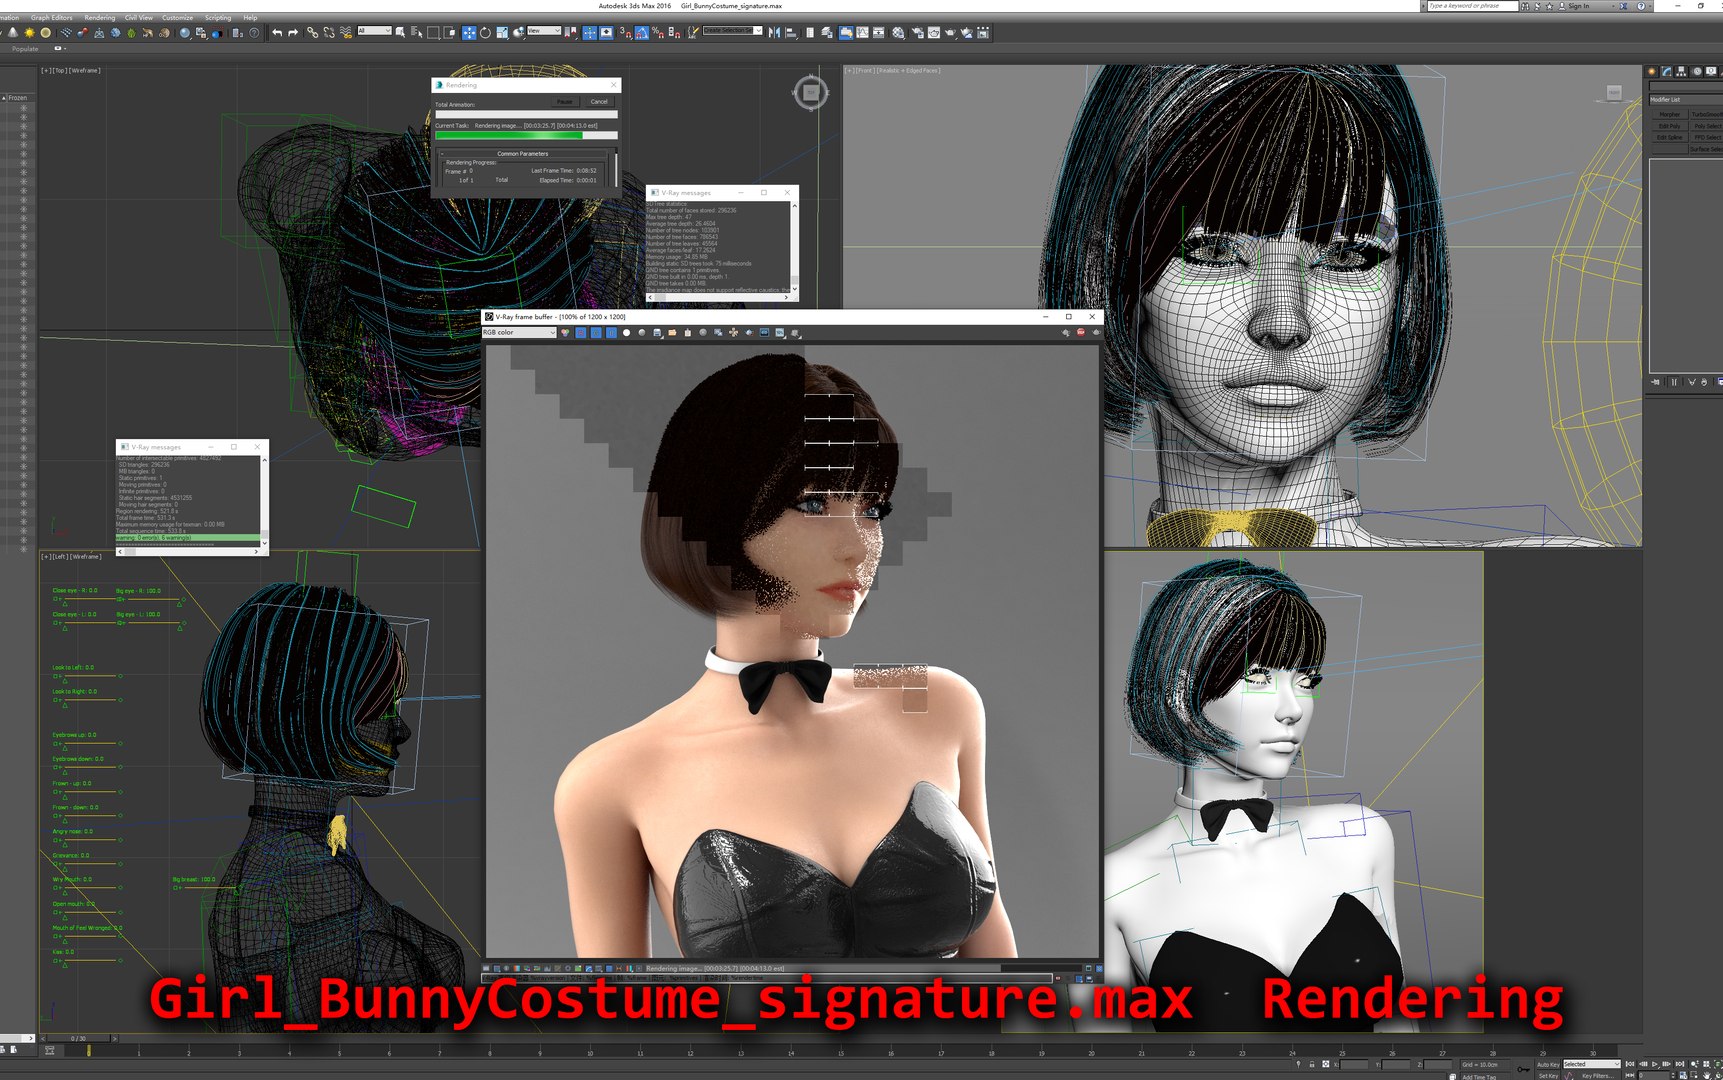The width and height of the screenshot is (1723, 1080).
Task: Toggle the Angle Snap tool
Action: pyautogui.click(x=642, y=33)
